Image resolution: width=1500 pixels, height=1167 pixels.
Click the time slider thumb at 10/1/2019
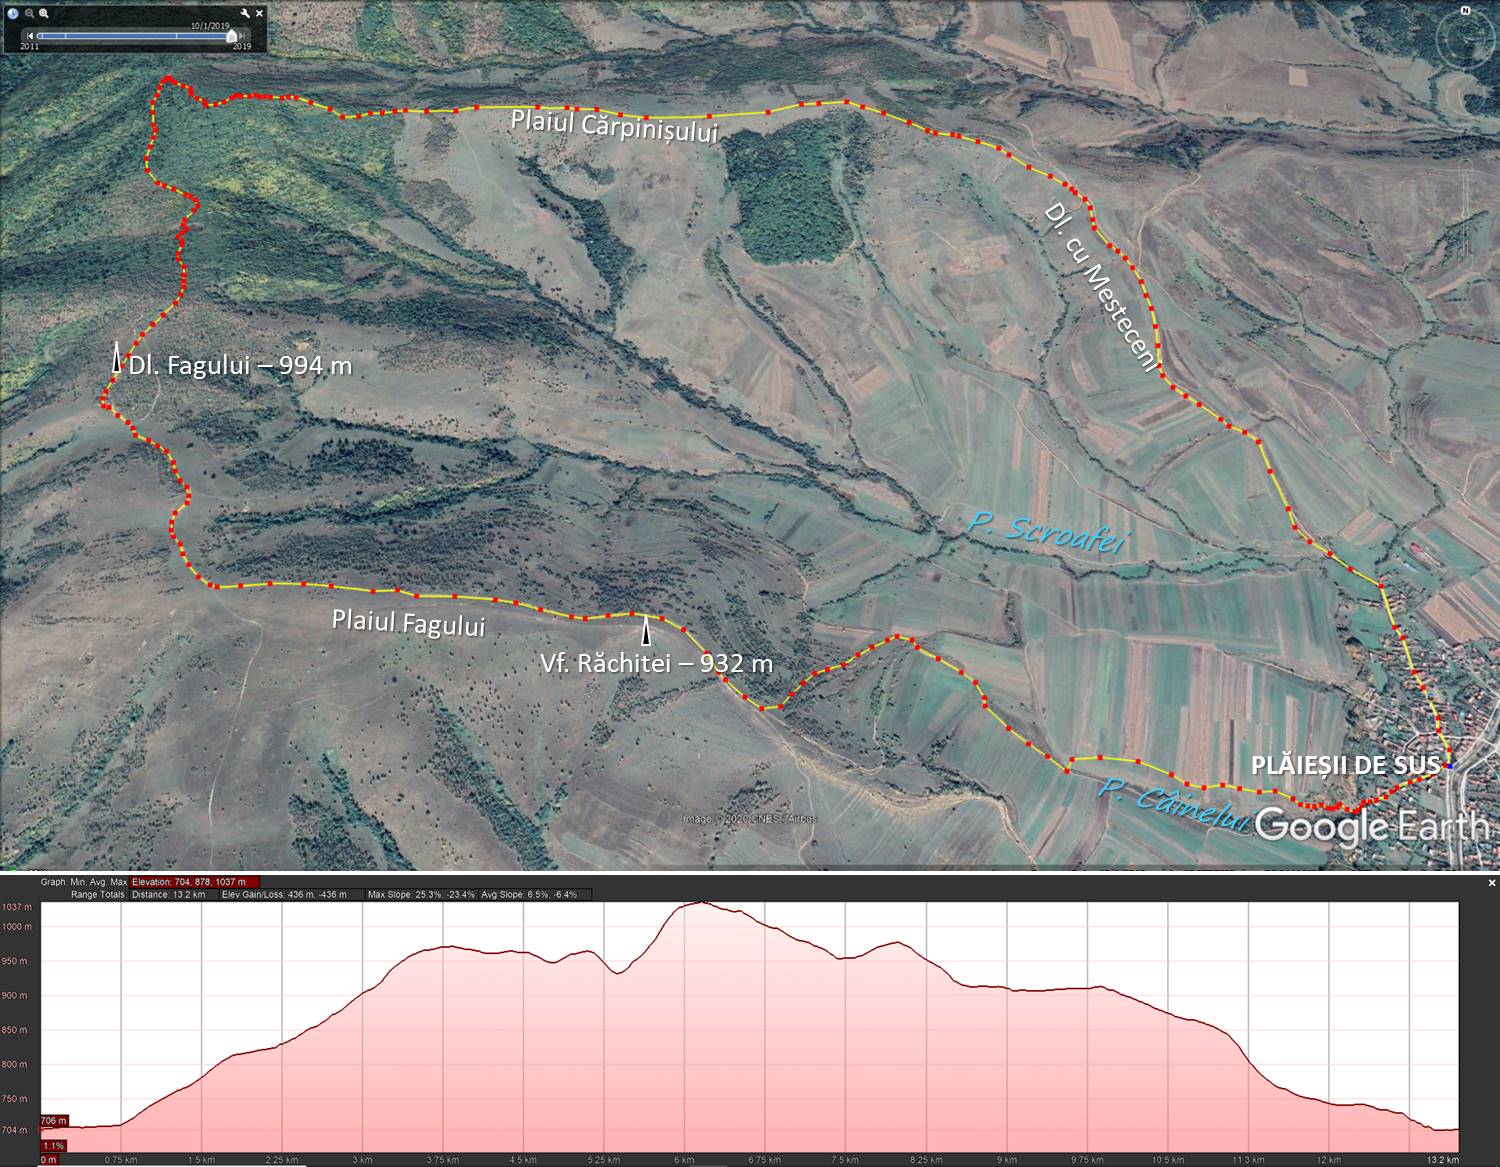(232, 35)
